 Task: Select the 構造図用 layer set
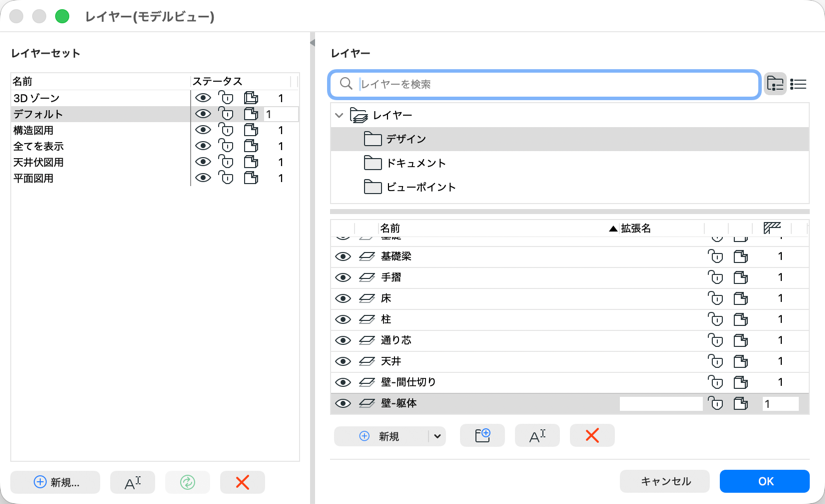33,130
